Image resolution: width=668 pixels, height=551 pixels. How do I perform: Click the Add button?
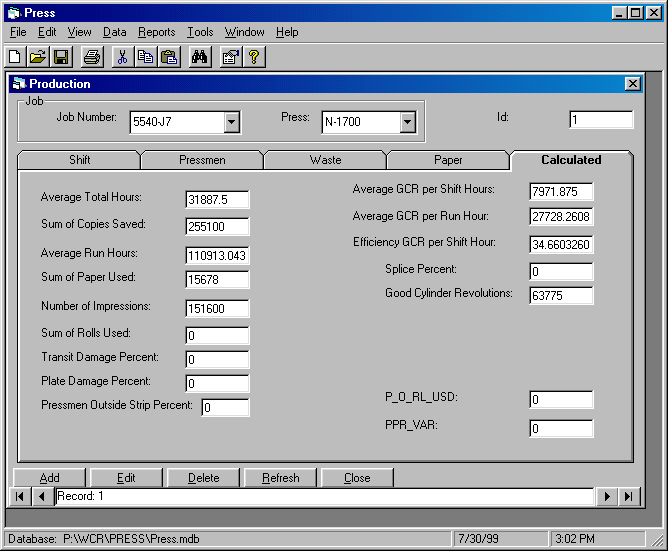[x=49, y=477]
